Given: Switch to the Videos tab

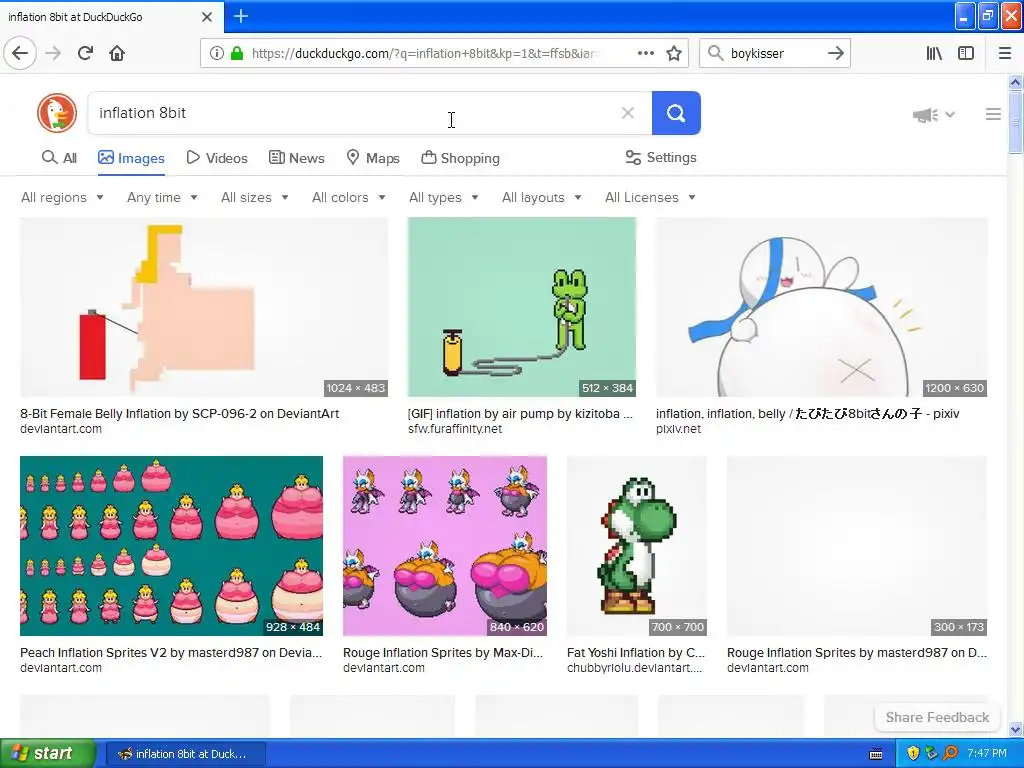Looking at the screenshot, I should (x=217, y=158).
